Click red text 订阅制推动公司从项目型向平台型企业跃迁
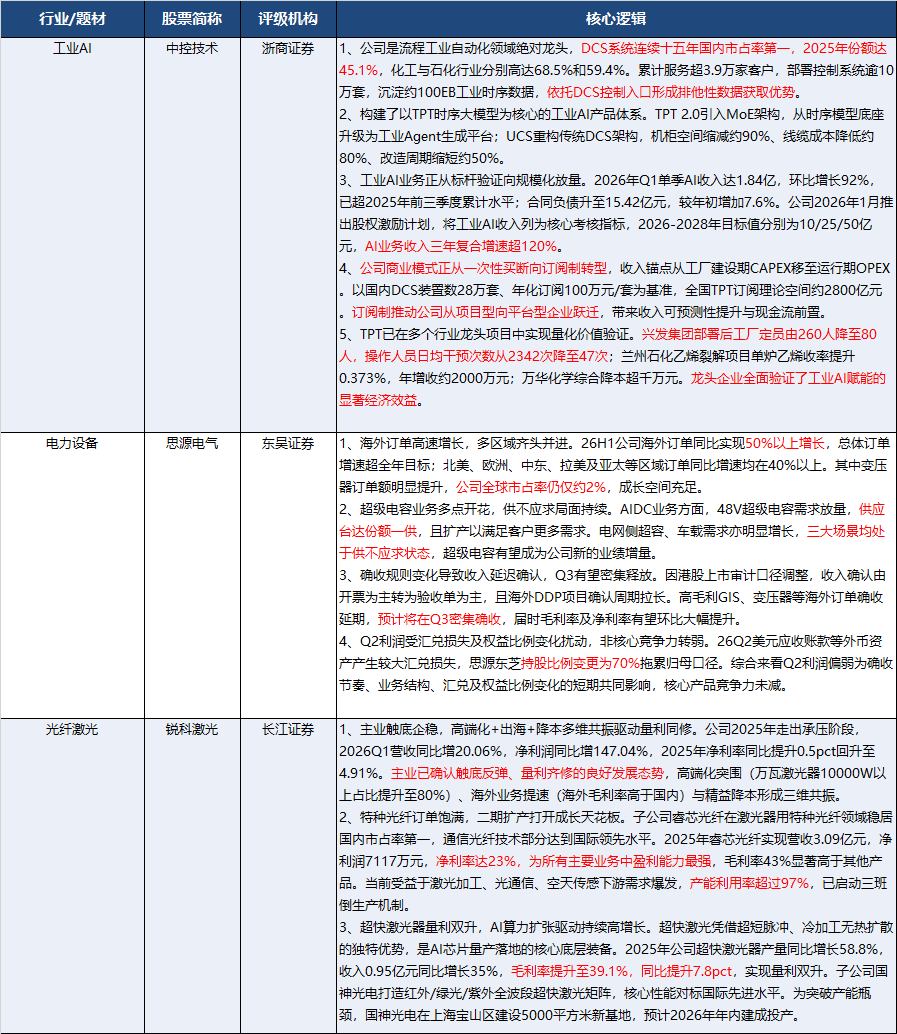Viewport: 897px width, 1034px height. click(x=476, y=312)
